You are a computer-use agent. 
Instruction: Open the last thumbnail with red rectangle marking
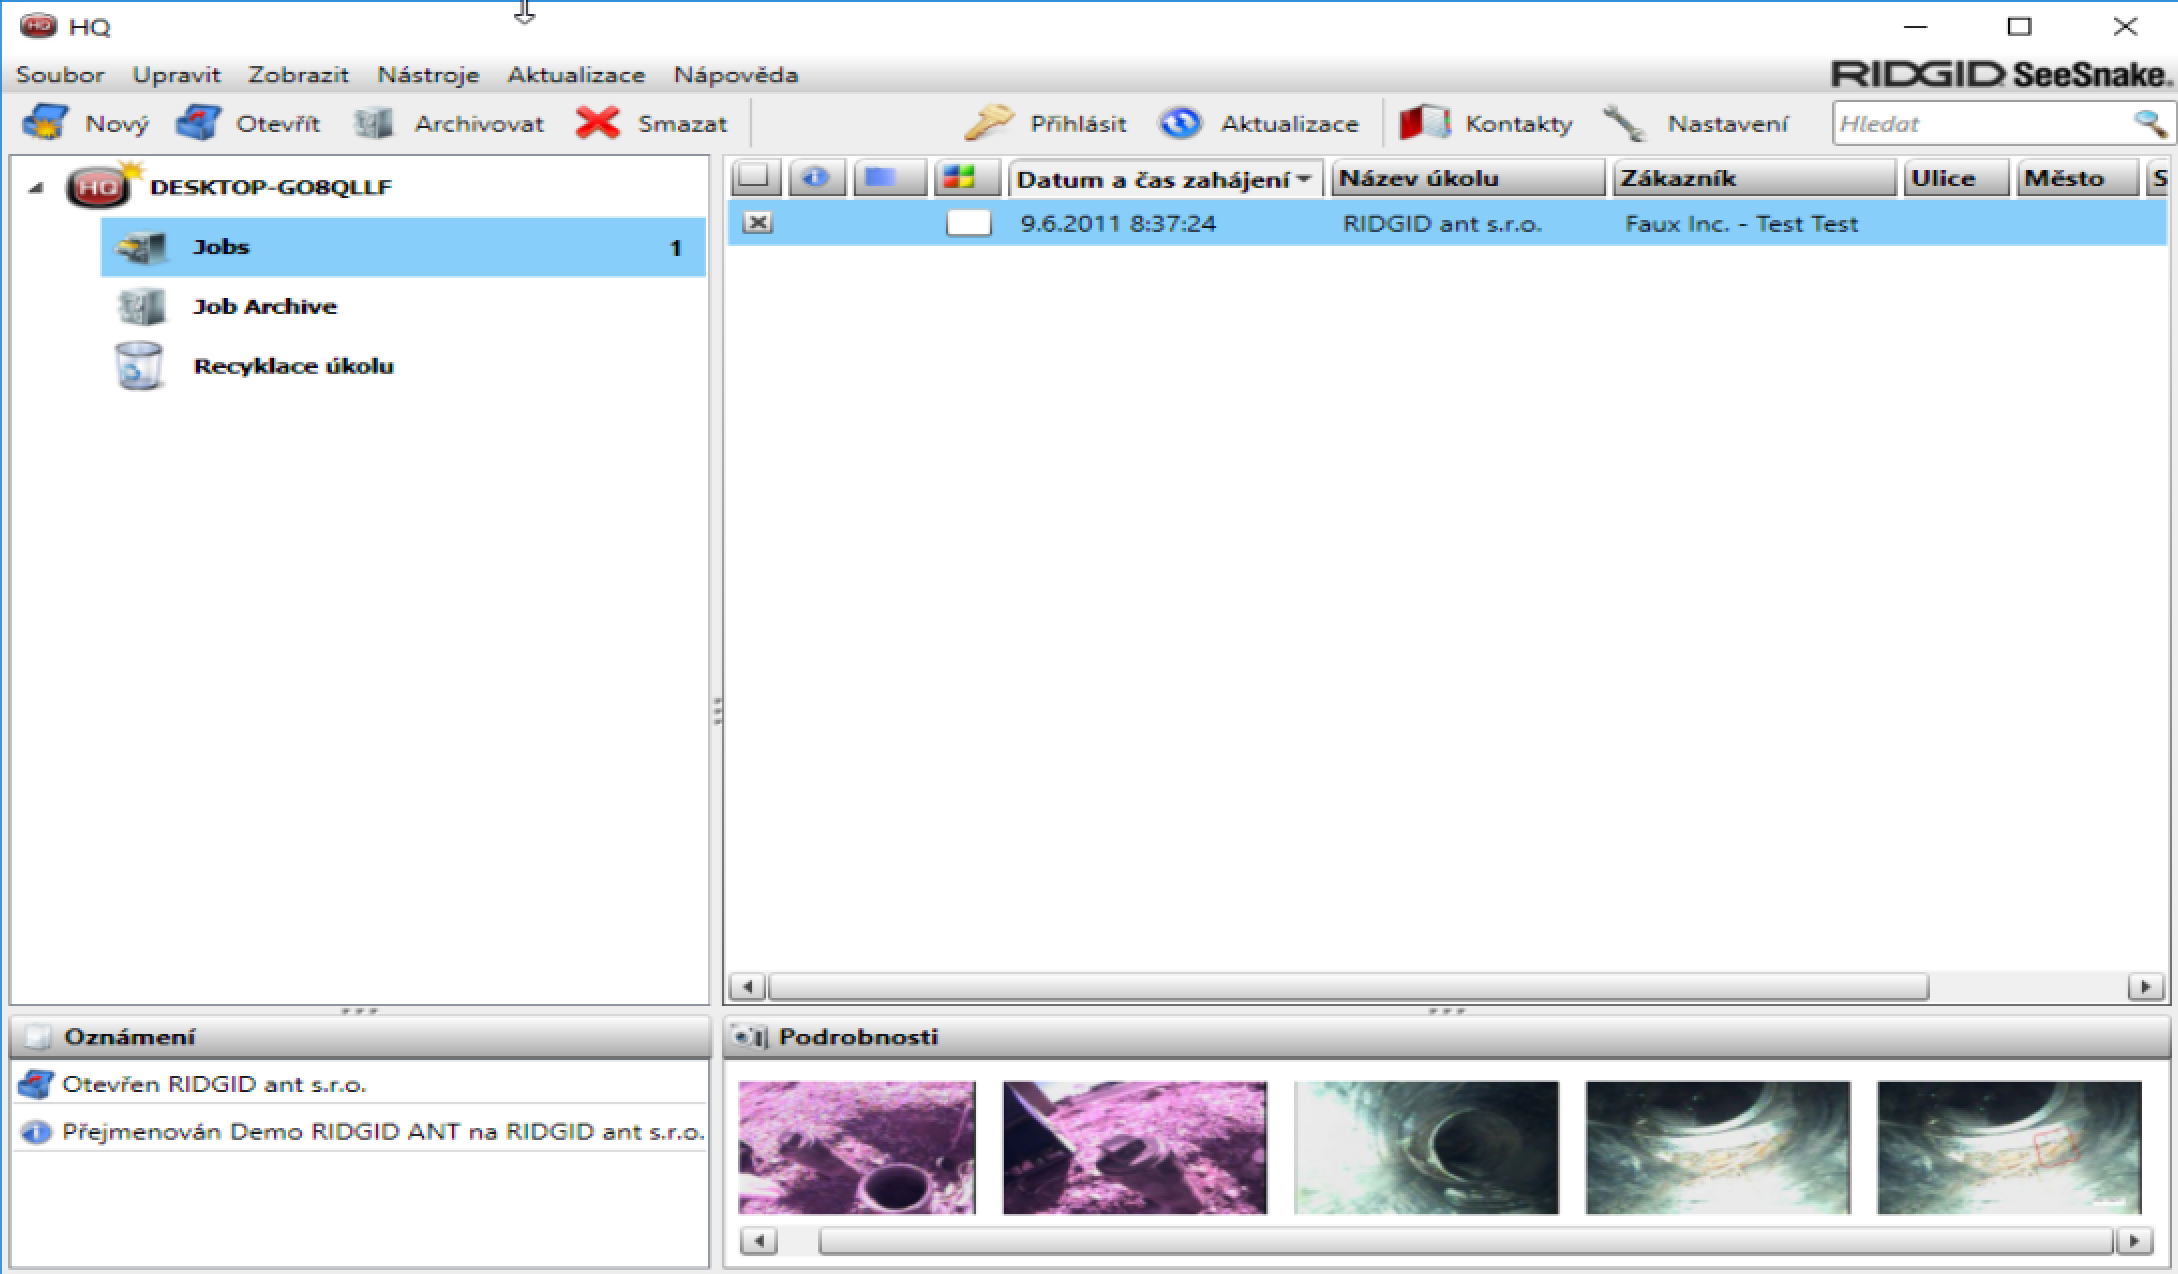[x=2010, y=1148]
